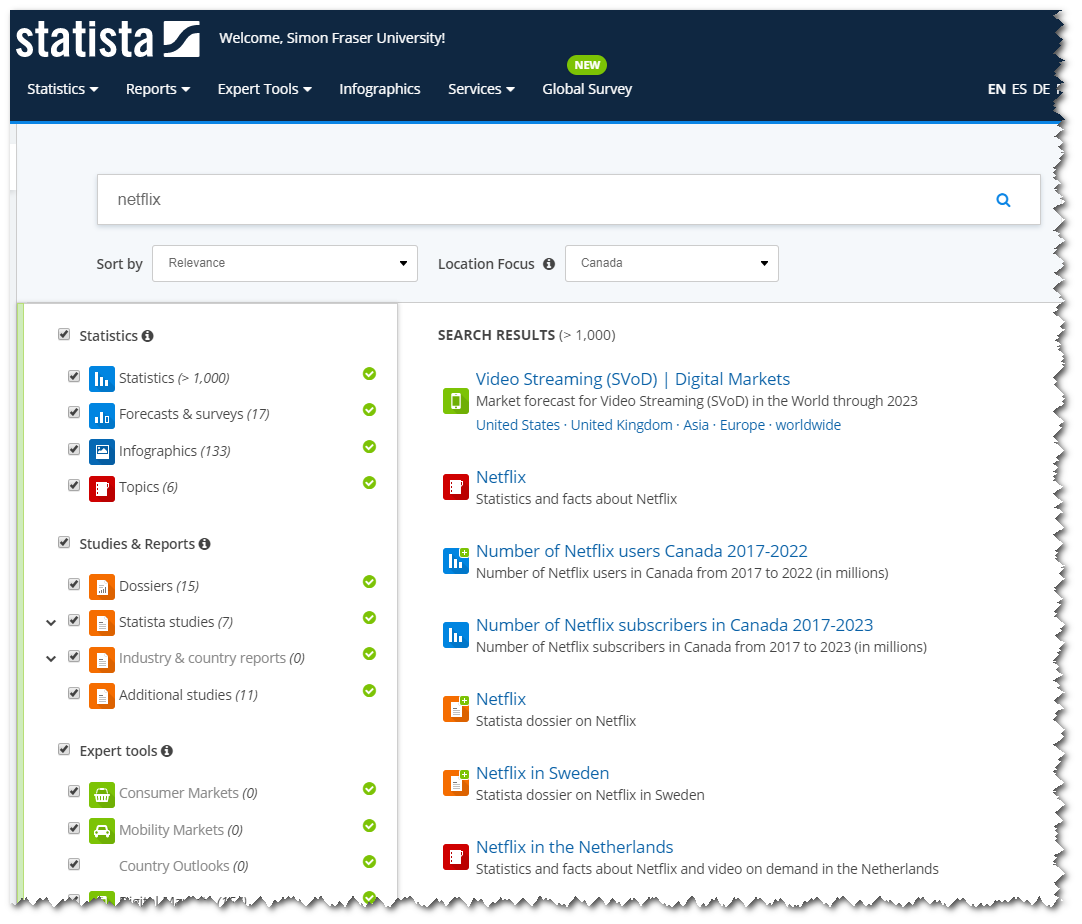
Task: Open the Netflix in Sweden result
Action: [542, 773]
